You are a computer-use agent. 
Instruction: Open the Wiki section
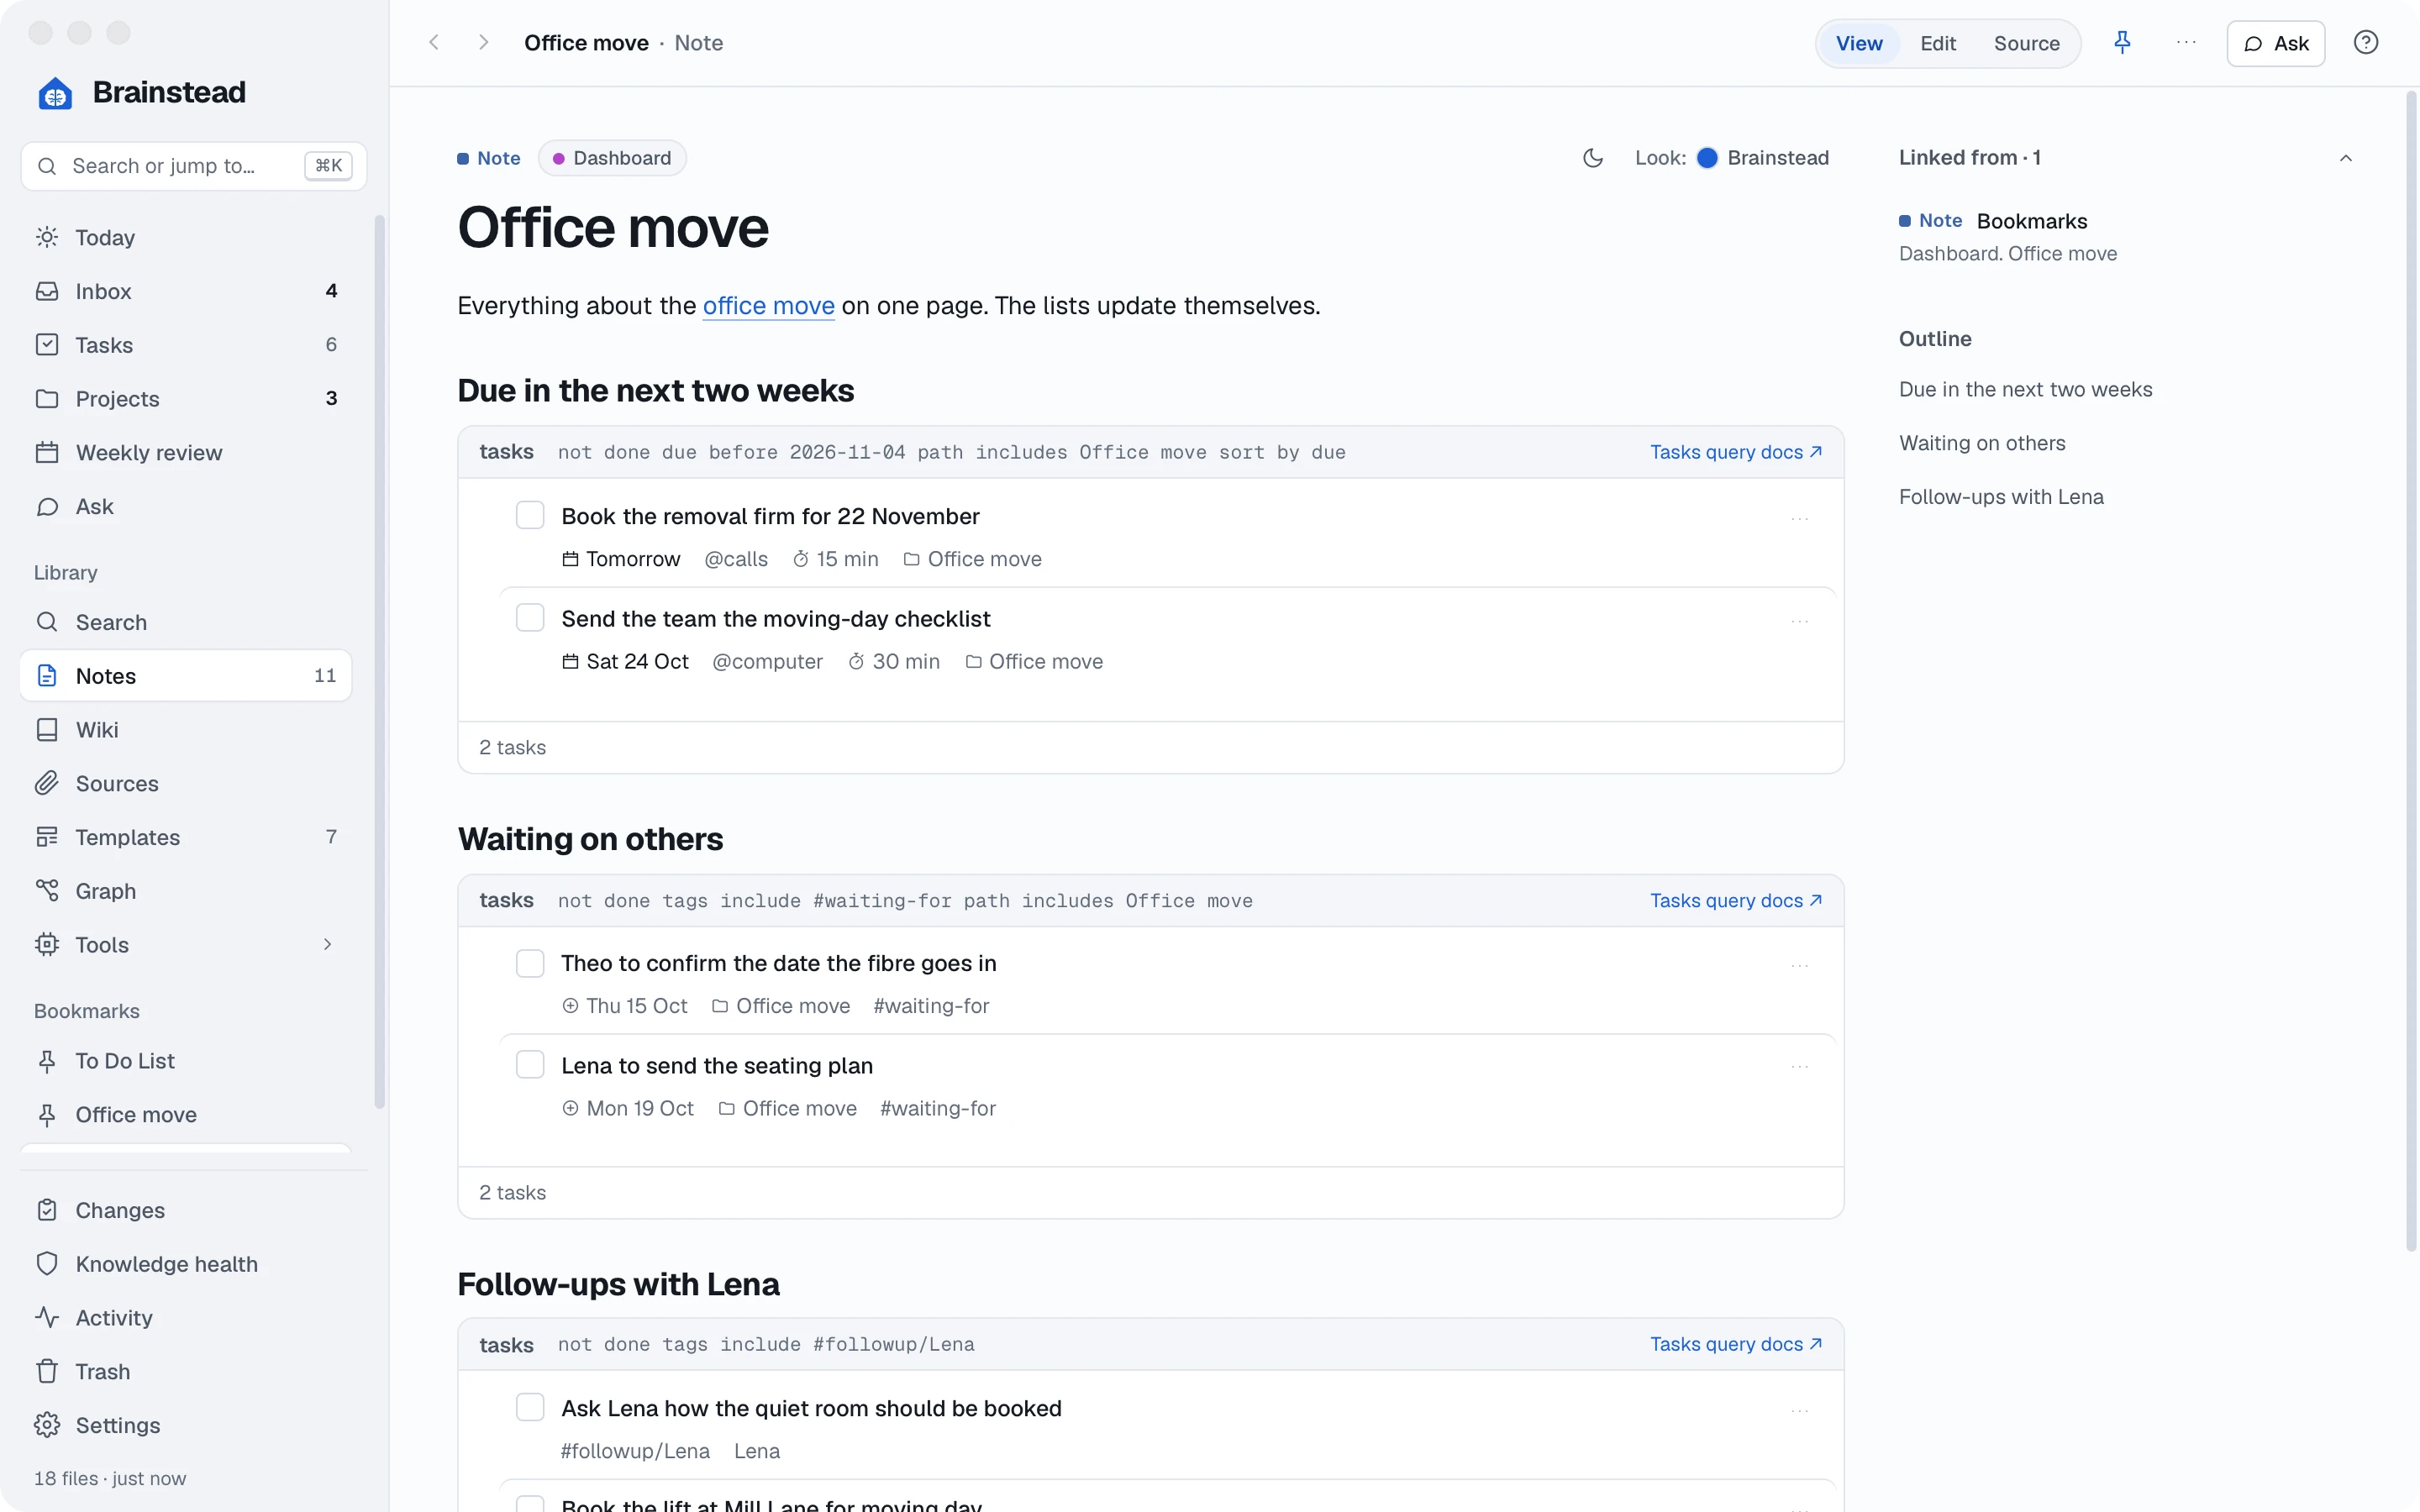[186, 729]
